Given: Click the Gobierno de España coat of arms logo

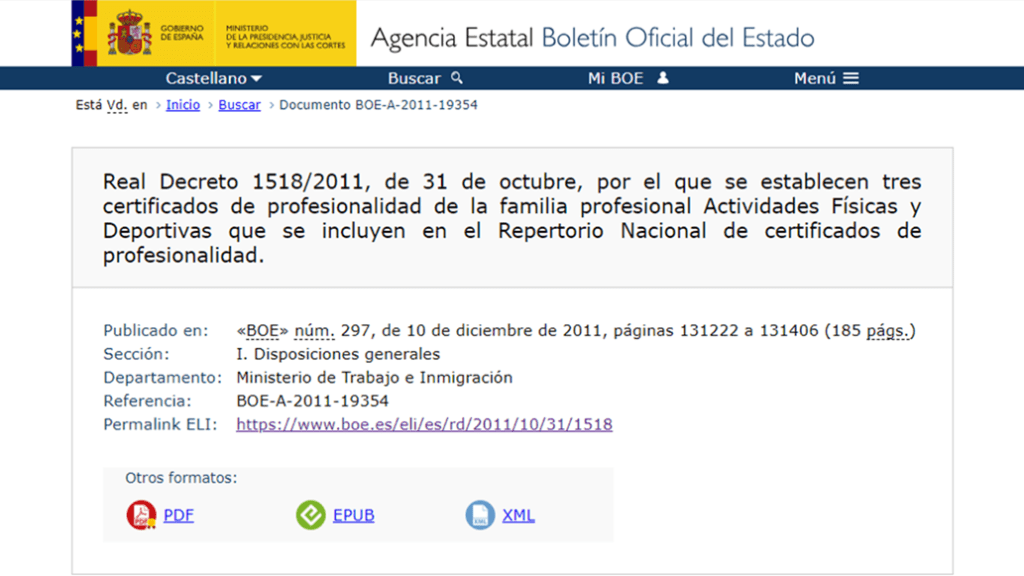Looking at the screenshot, I should (x=129, y=33).
